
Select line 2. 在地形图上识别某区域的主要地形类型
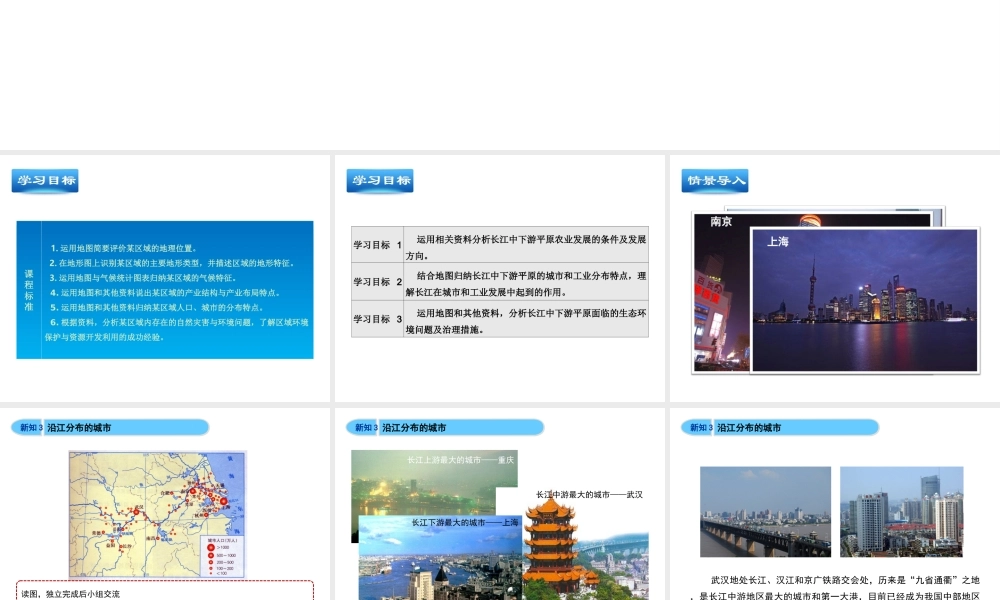click(172, 263)
